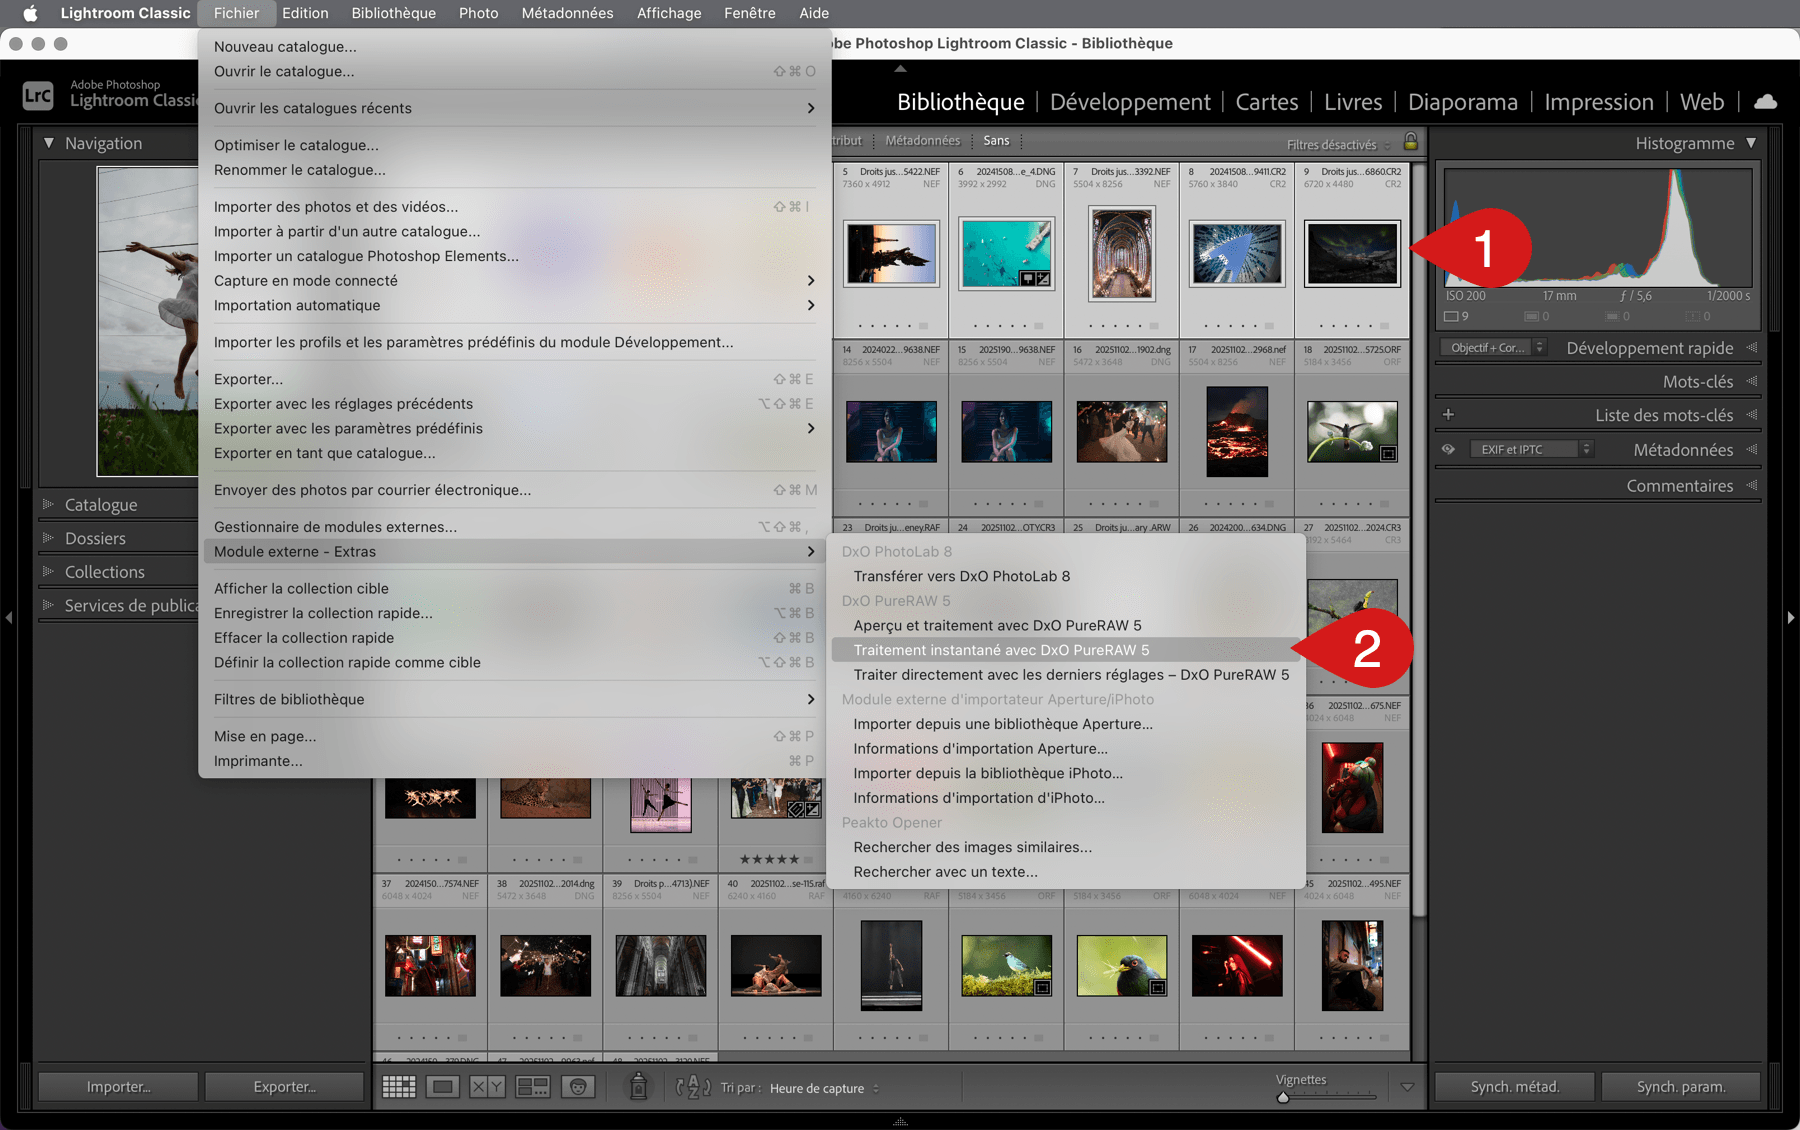Expand the Mots-clés panel
Viewport: 1800px width, 1130px height.
click(x=1752, y=381)
